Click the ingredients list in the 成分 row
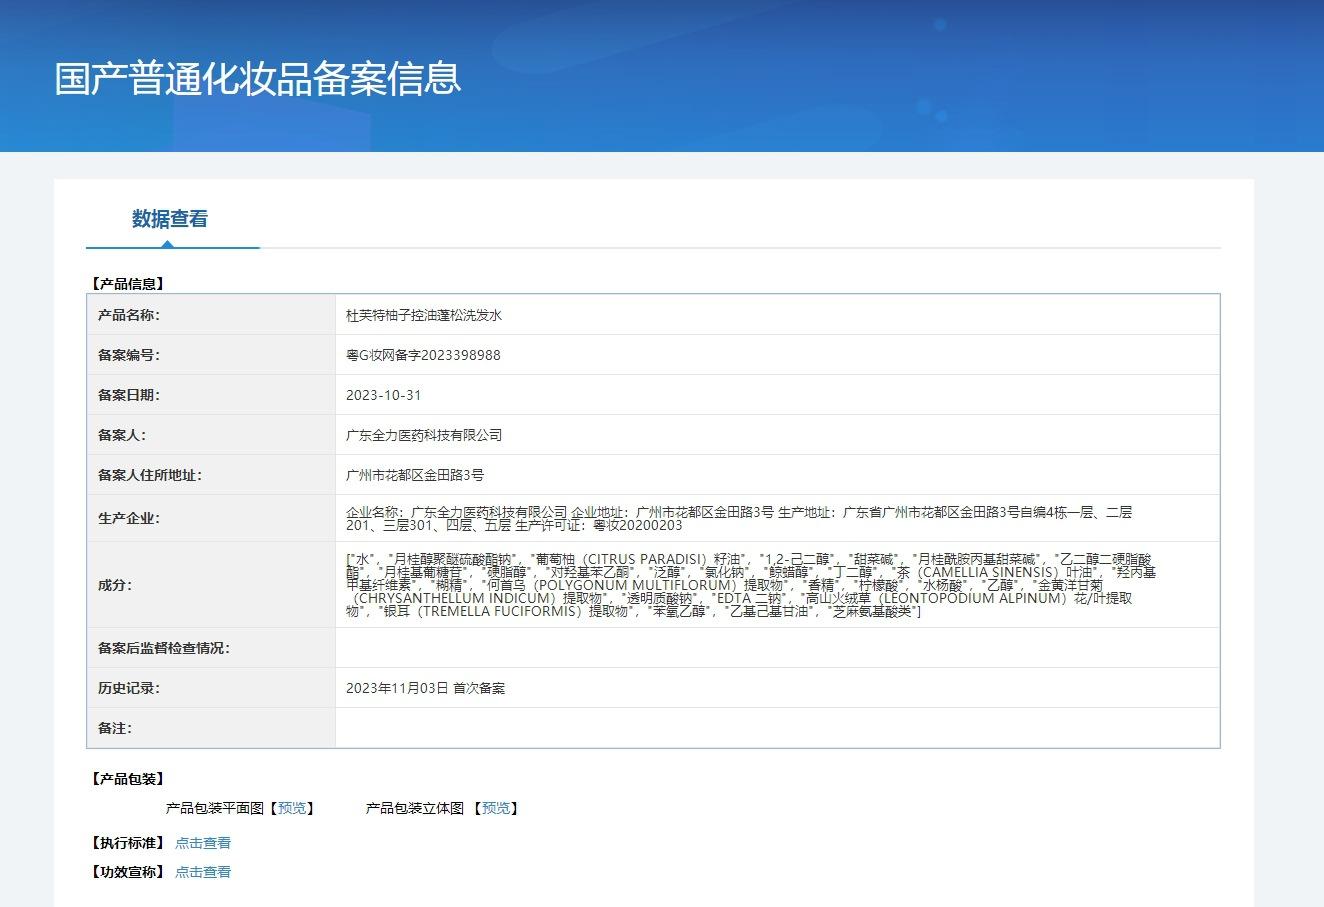The image size is (1324, 907). pos(750,585)
